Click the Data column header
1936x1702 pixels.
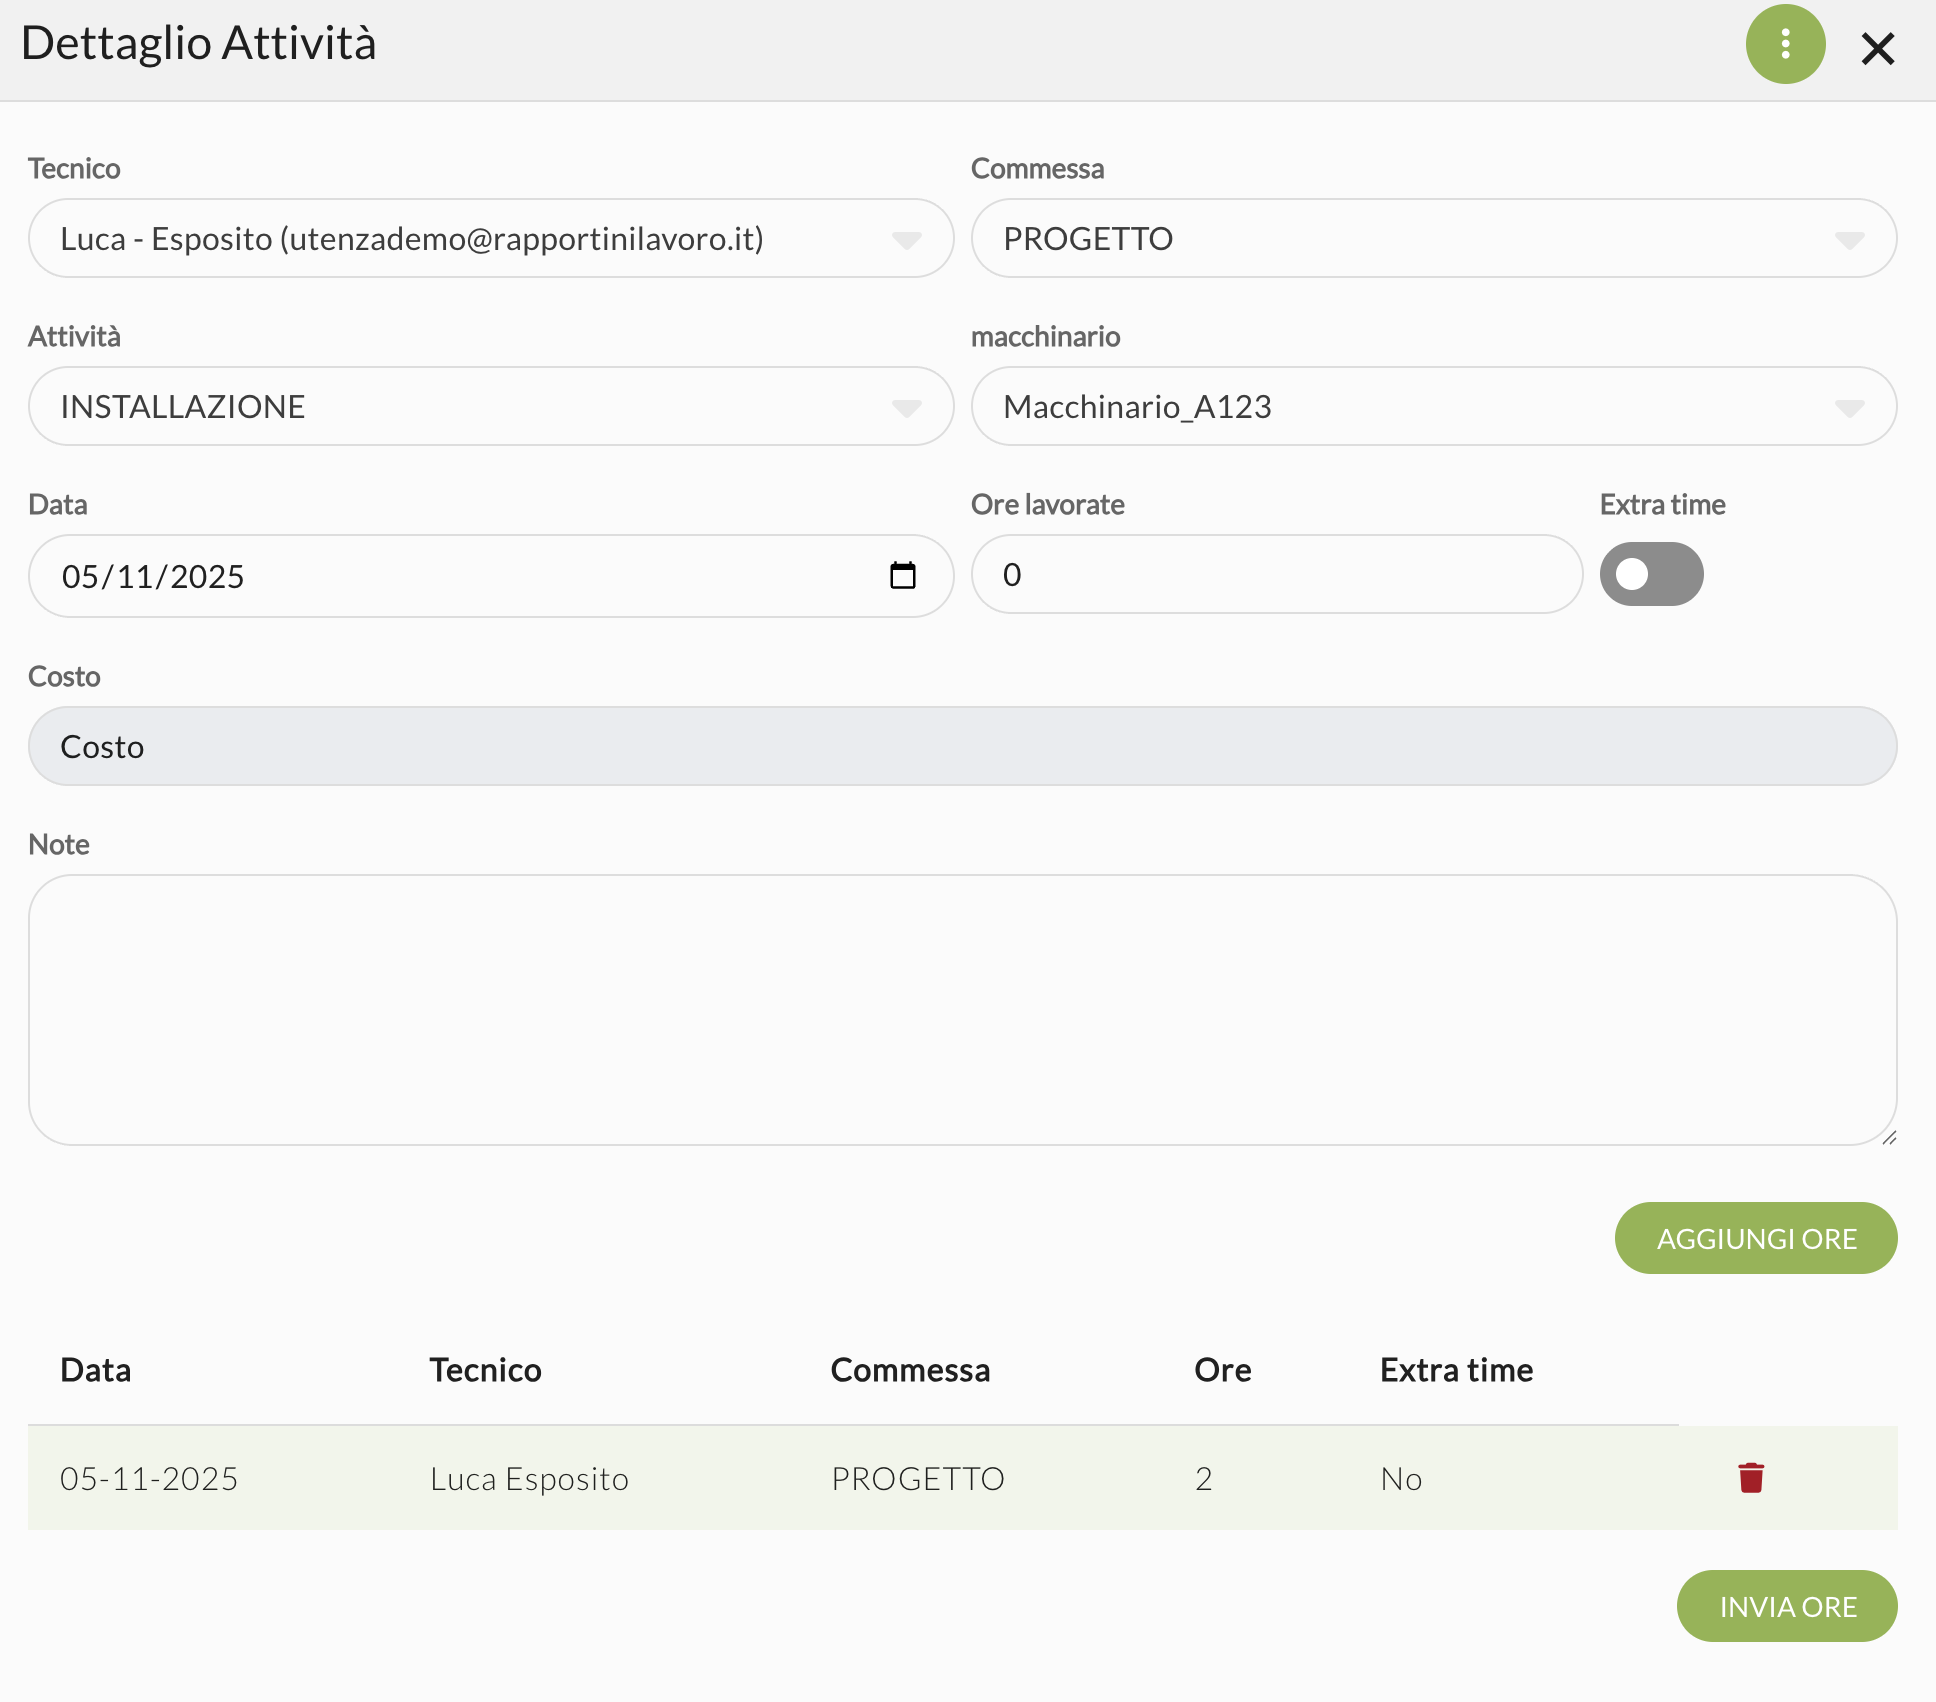pos(96,1370)
